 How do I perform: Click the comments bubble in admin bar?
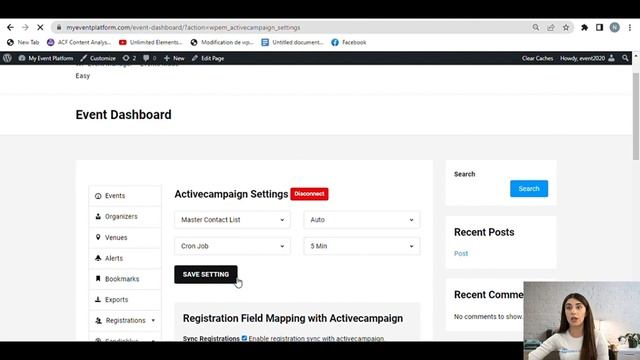pos(150,58)
